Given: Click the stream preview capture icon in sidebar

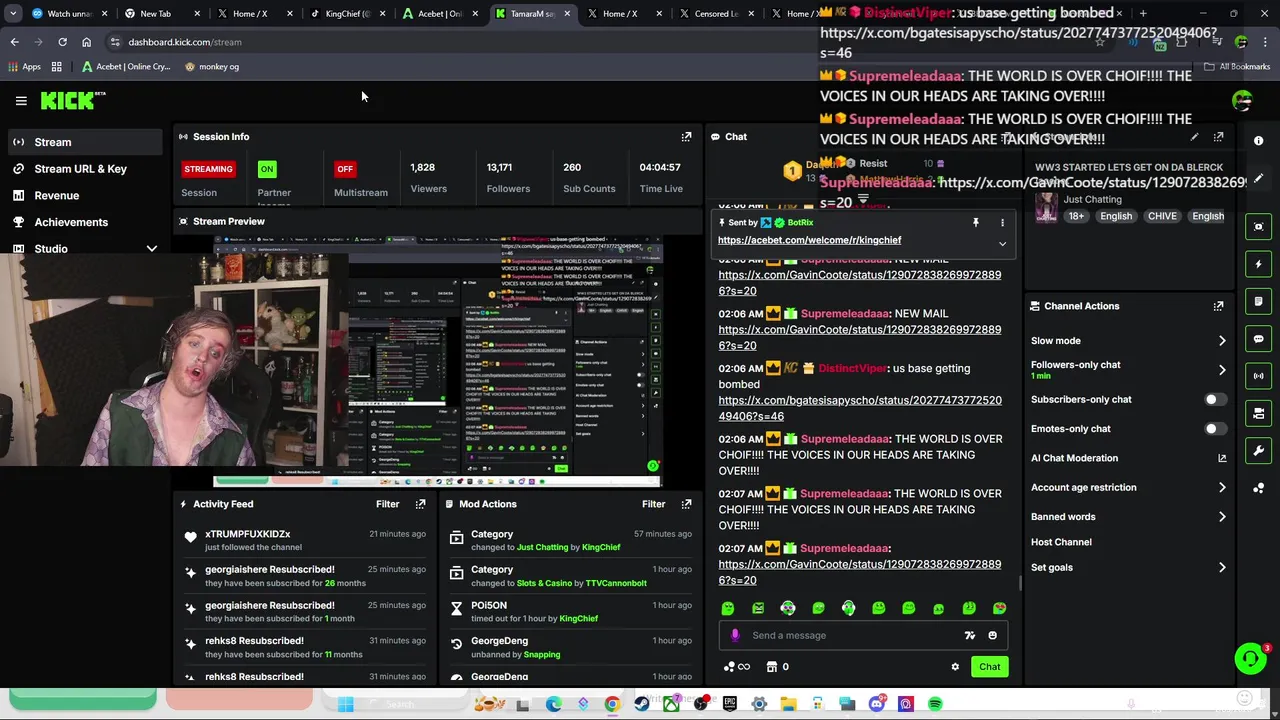Looking at the screenshot, I should pyautogui.click(x=1259, y=227).
